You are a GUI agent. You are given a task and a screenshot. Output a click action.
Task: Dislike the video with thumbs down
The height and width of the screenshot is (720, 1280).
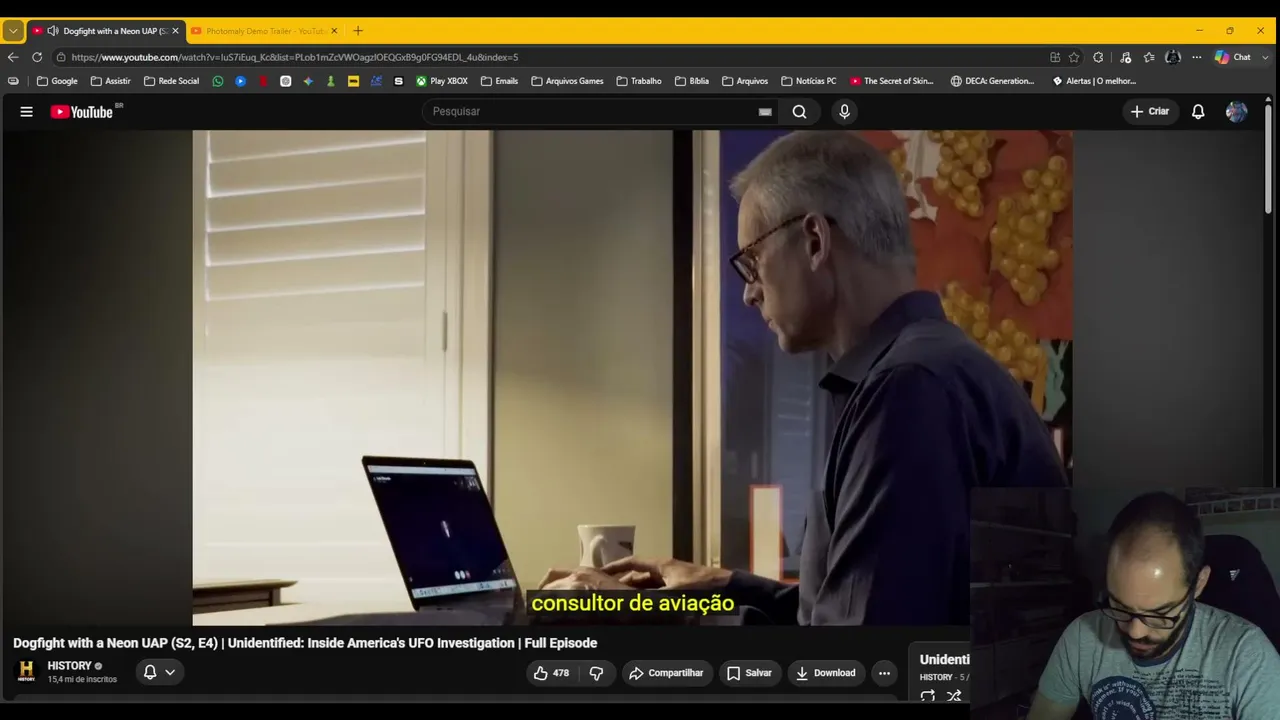(596, 673)
